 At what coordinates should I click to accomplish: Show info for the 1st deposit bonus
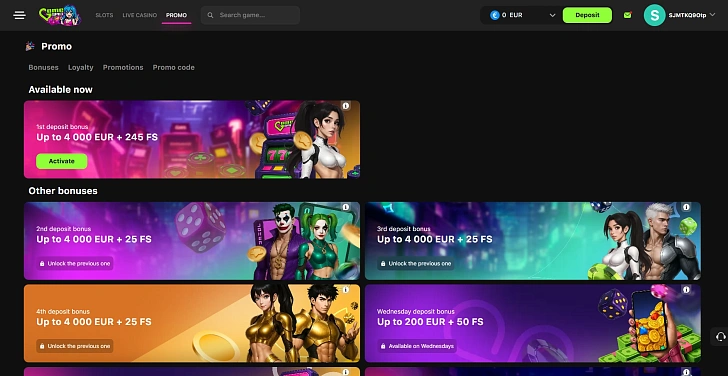pos(345,106)
